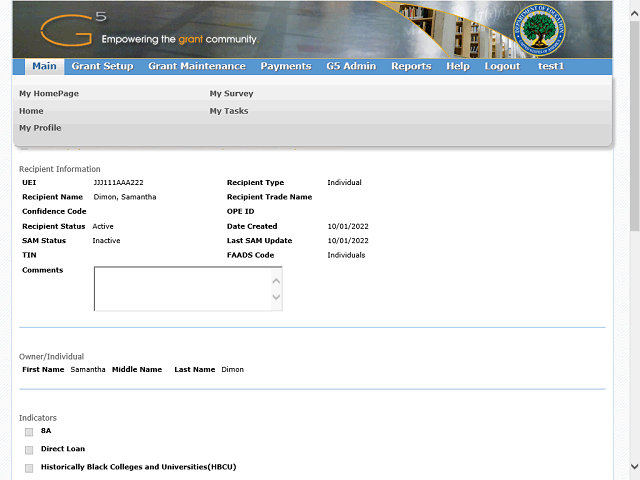Screen dimensions: 640x480
Task: Go to My HomePage link
Action: [48, 94]
